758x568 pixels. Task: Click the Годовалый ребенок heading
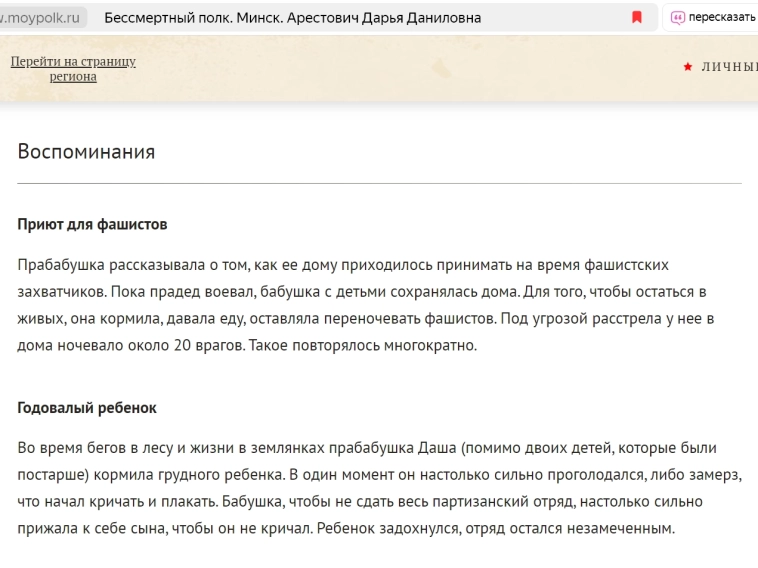click(x=87, y=408)
